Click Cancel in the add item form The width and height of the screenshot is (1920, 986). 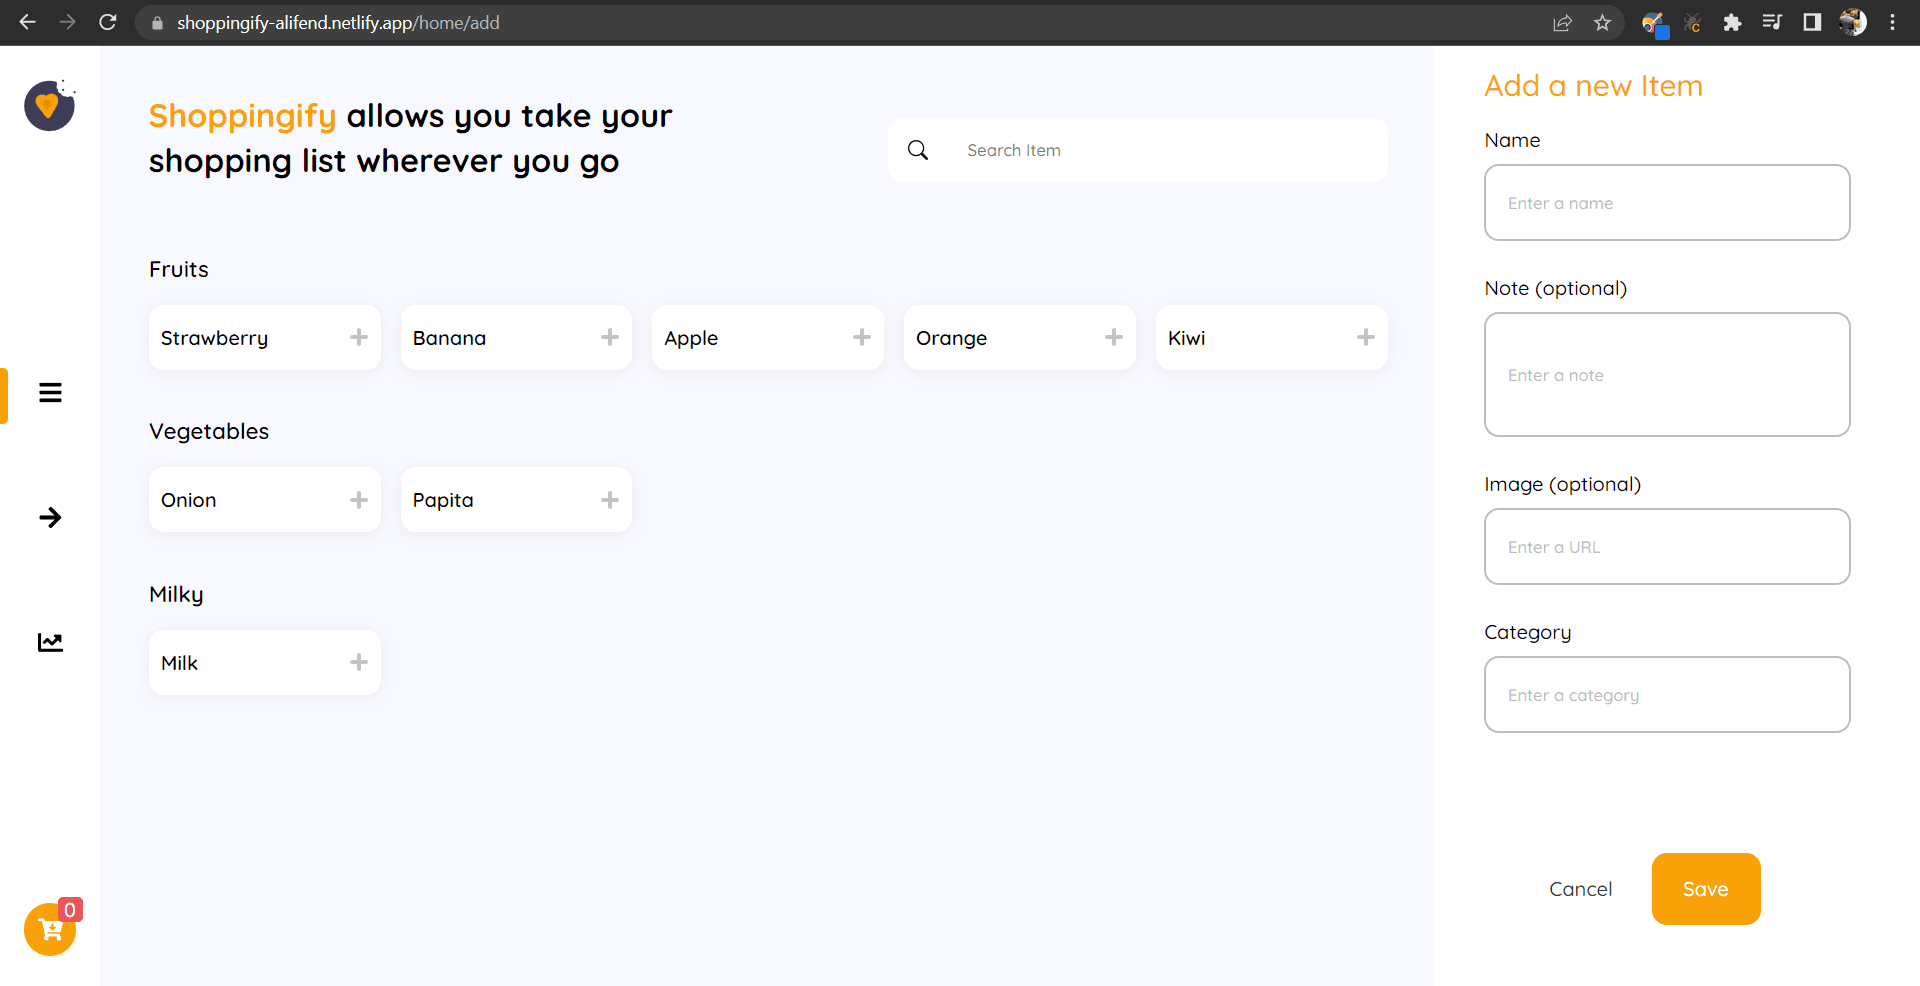pos(1580,889)
